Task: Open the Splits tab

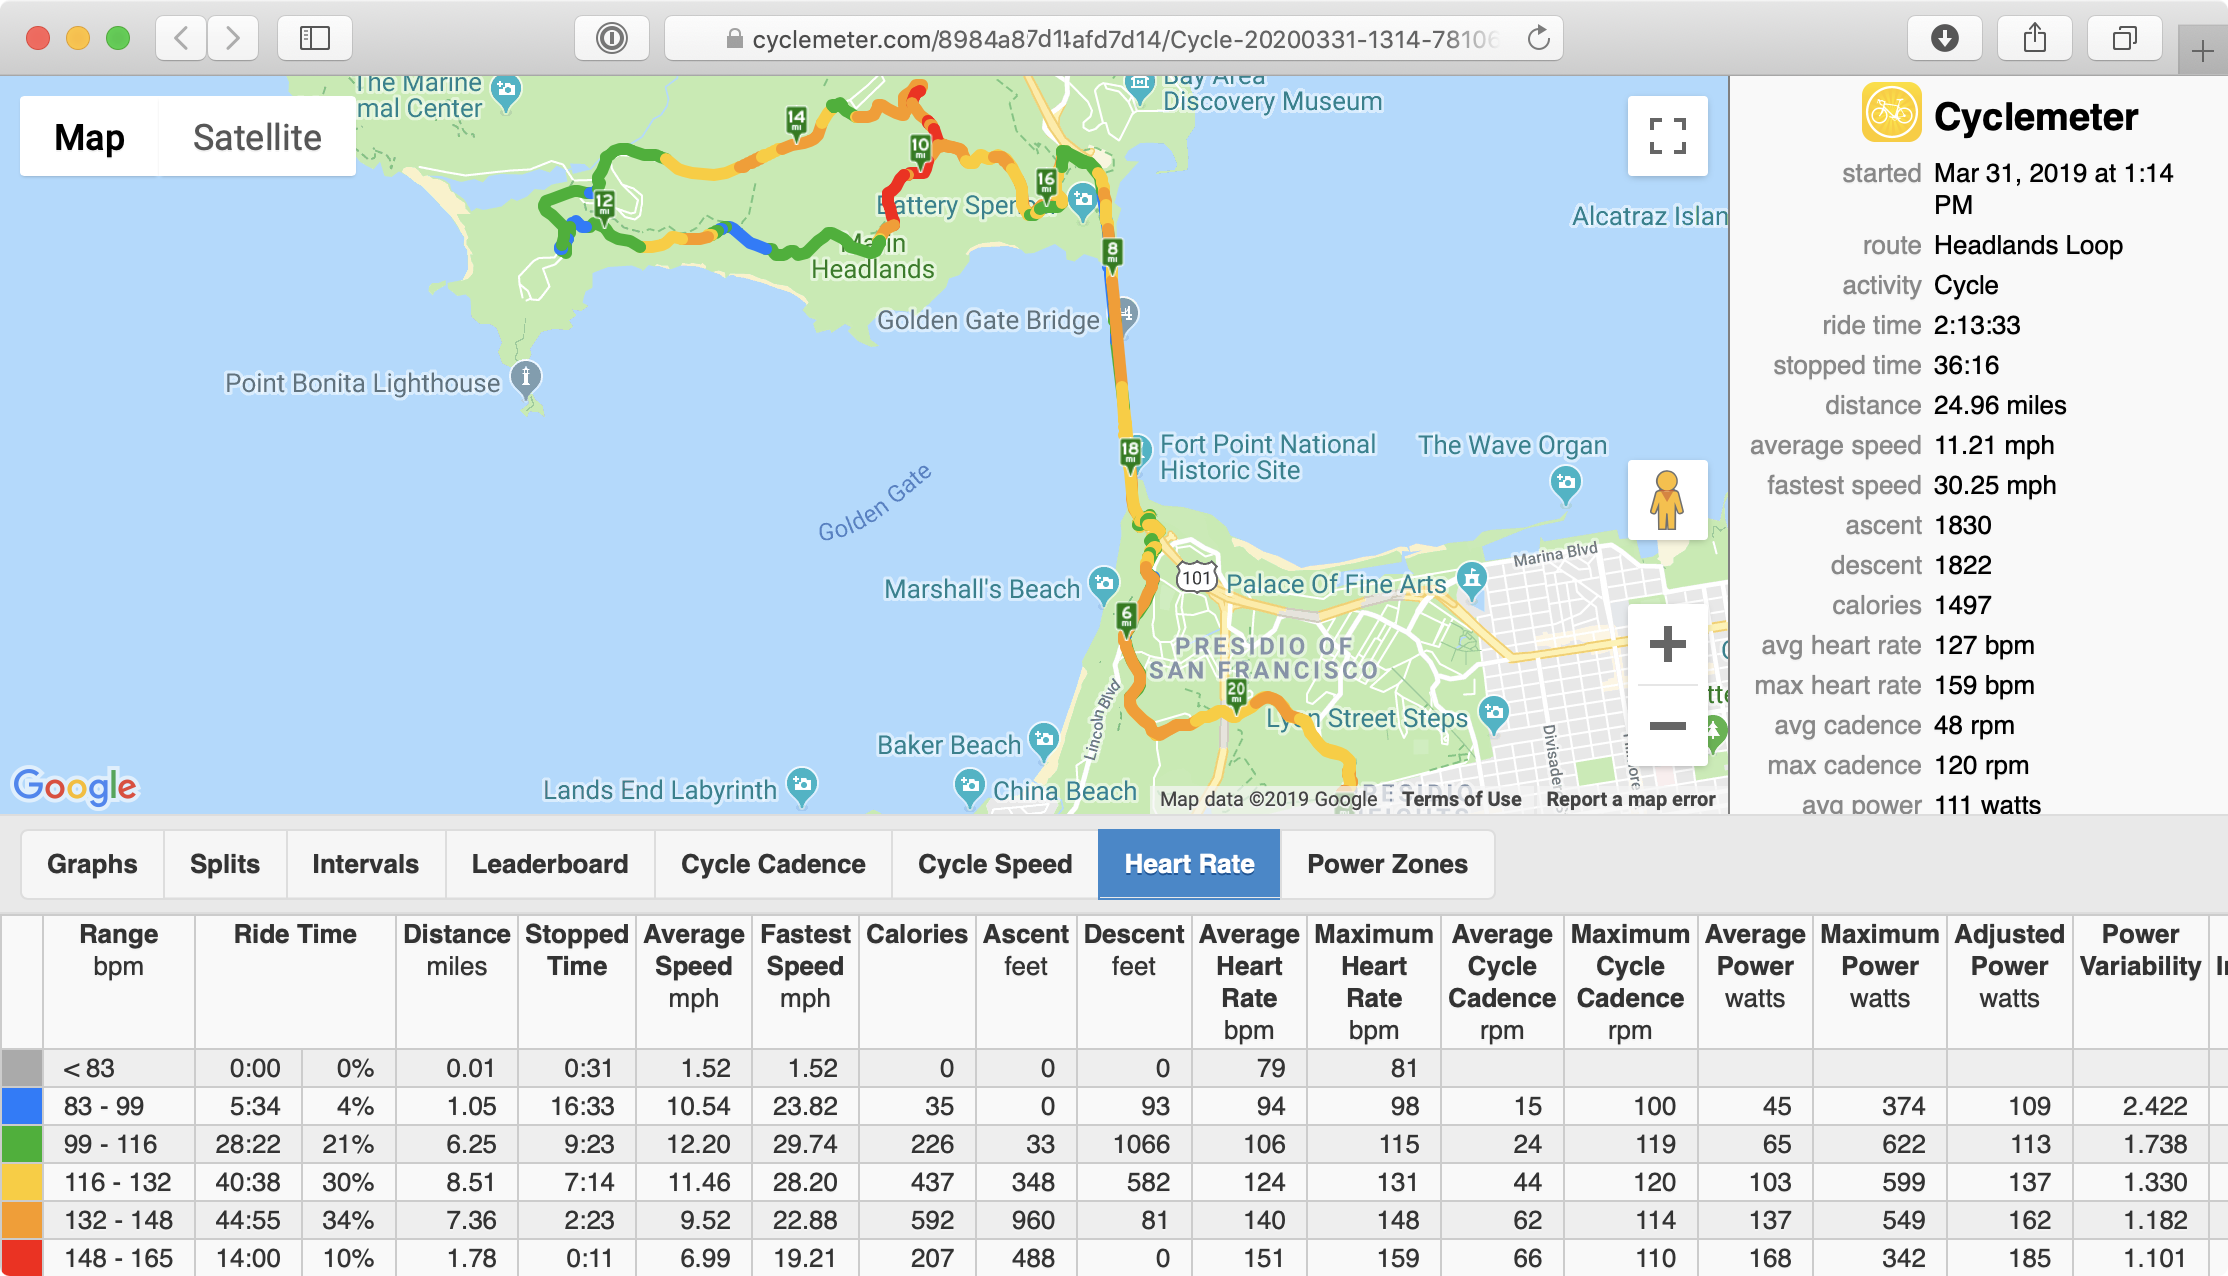Action: coord(225,864)
